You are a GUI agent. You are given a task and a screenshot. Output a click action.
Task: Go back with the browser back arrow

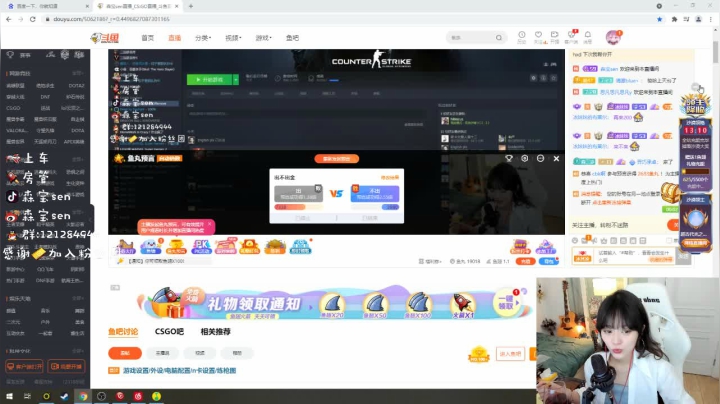coord(9,19)
